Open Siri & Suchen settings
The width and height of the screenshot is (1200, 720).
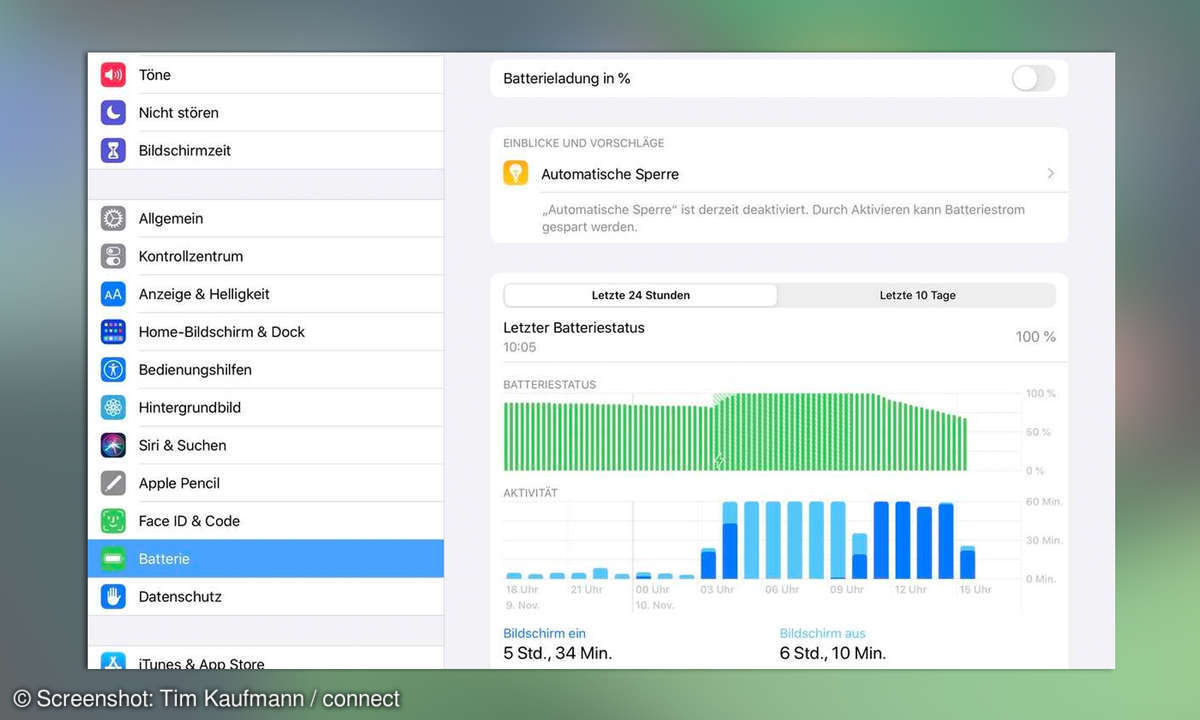(266, 445)
